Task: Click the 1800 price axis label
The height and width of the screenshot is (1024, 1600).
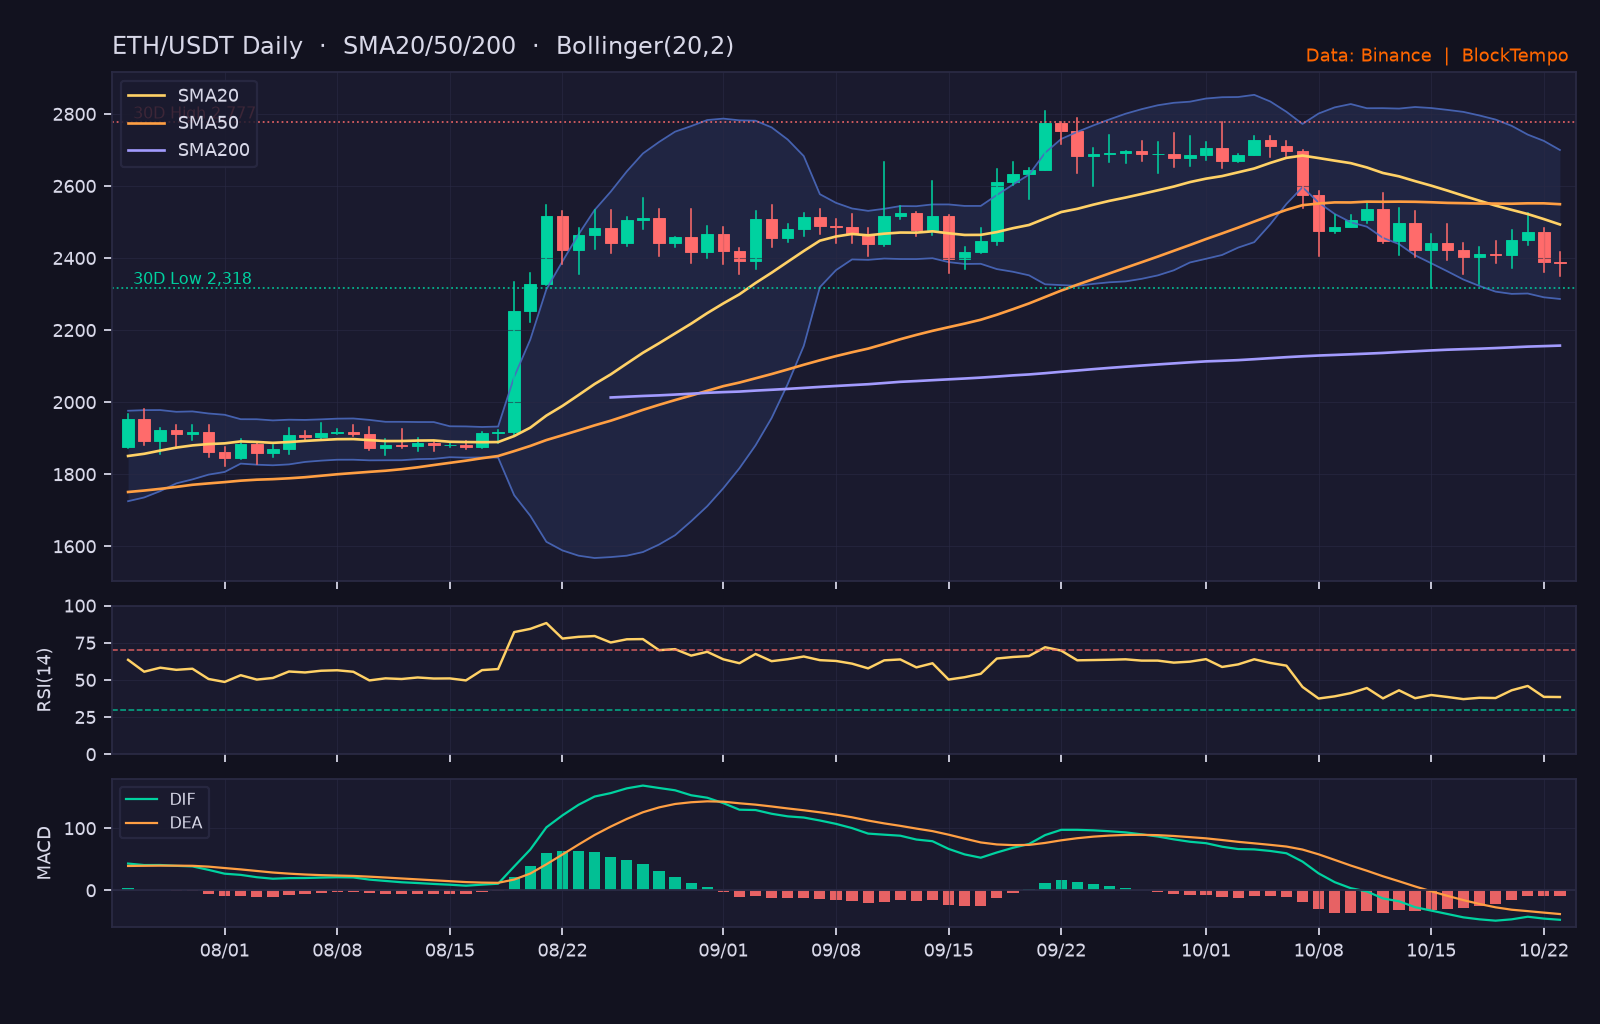Action: click(x=75, y=475)
